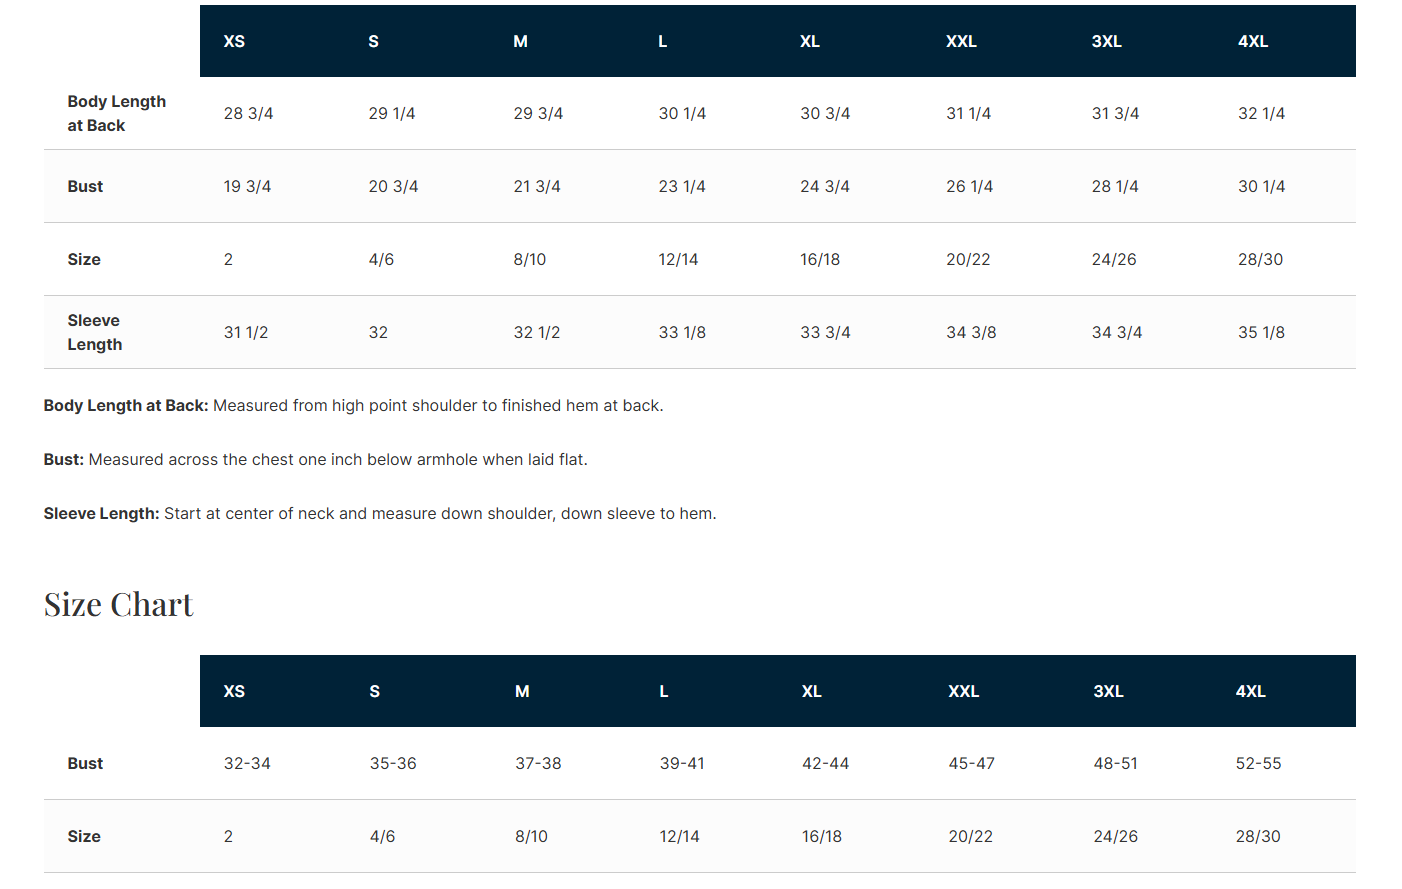Select the 28/30 size in bottom chart
The height and width of the screenshot is (889, 1402).
coord(1258,836)
